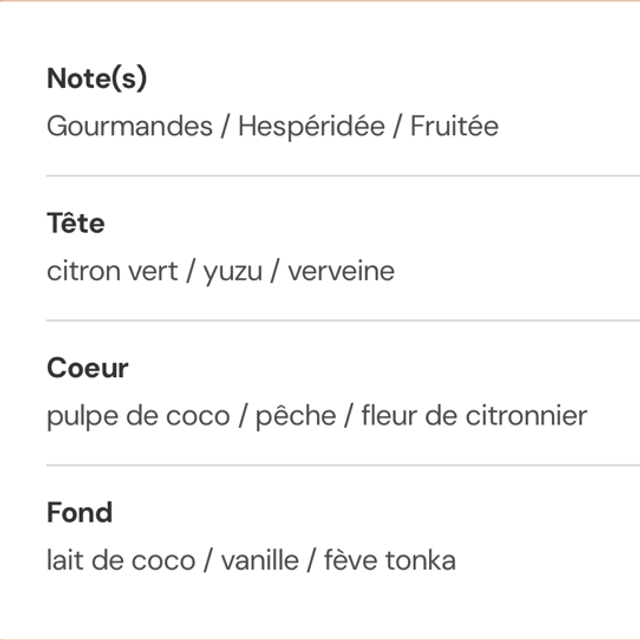Select the "vanille" ingredient

(260, 560)
